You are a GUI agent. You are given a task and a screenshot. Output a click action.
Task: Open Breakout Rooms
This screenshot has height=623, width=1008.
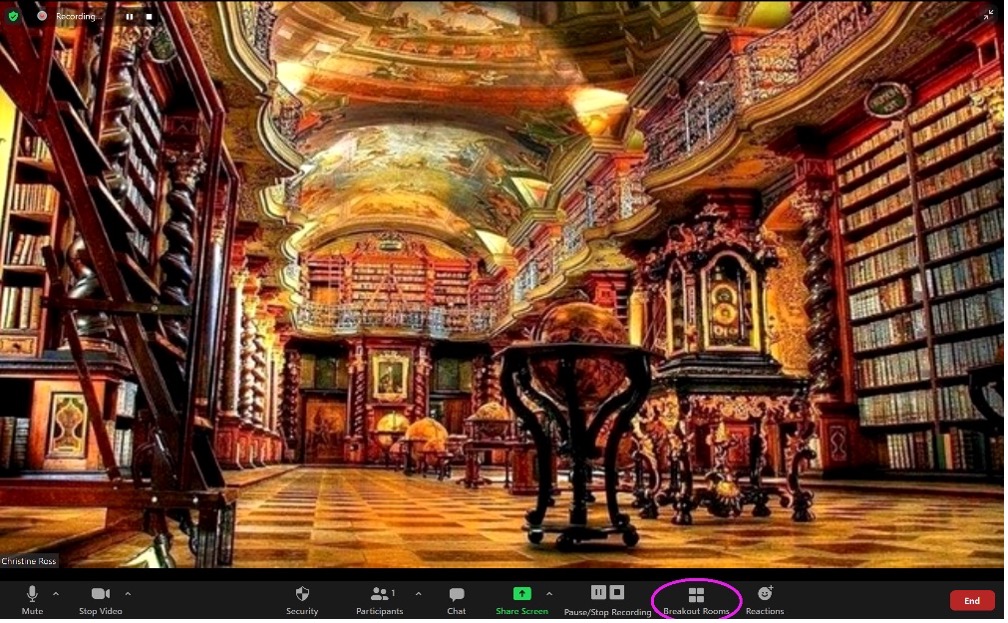coord(696,600)
